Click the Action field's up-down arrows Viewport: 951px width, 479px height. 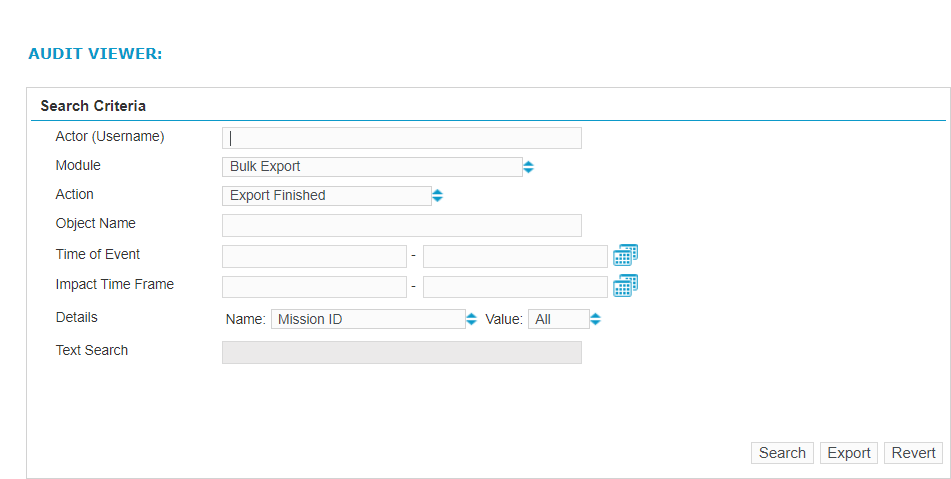(x=437, y=196)
